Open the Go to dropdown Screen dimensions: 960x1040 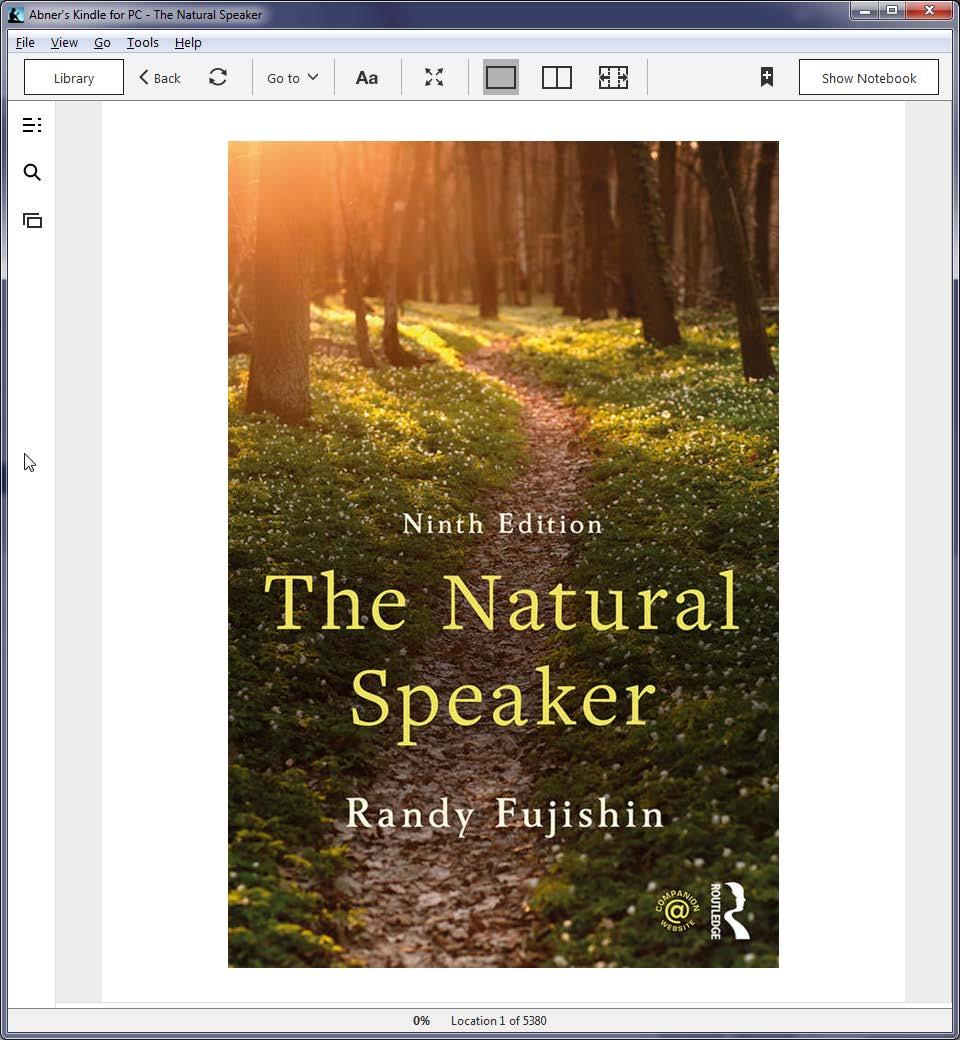tap(293, 78)
